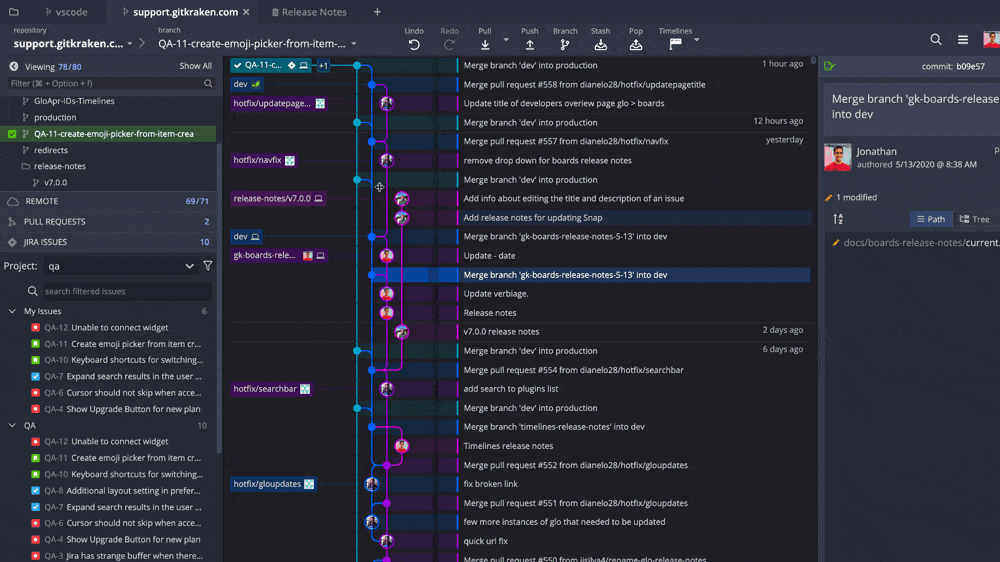Add a new tab with plus icon
Viewport: 1000px width, 562px height.
(x=377, y=11)
